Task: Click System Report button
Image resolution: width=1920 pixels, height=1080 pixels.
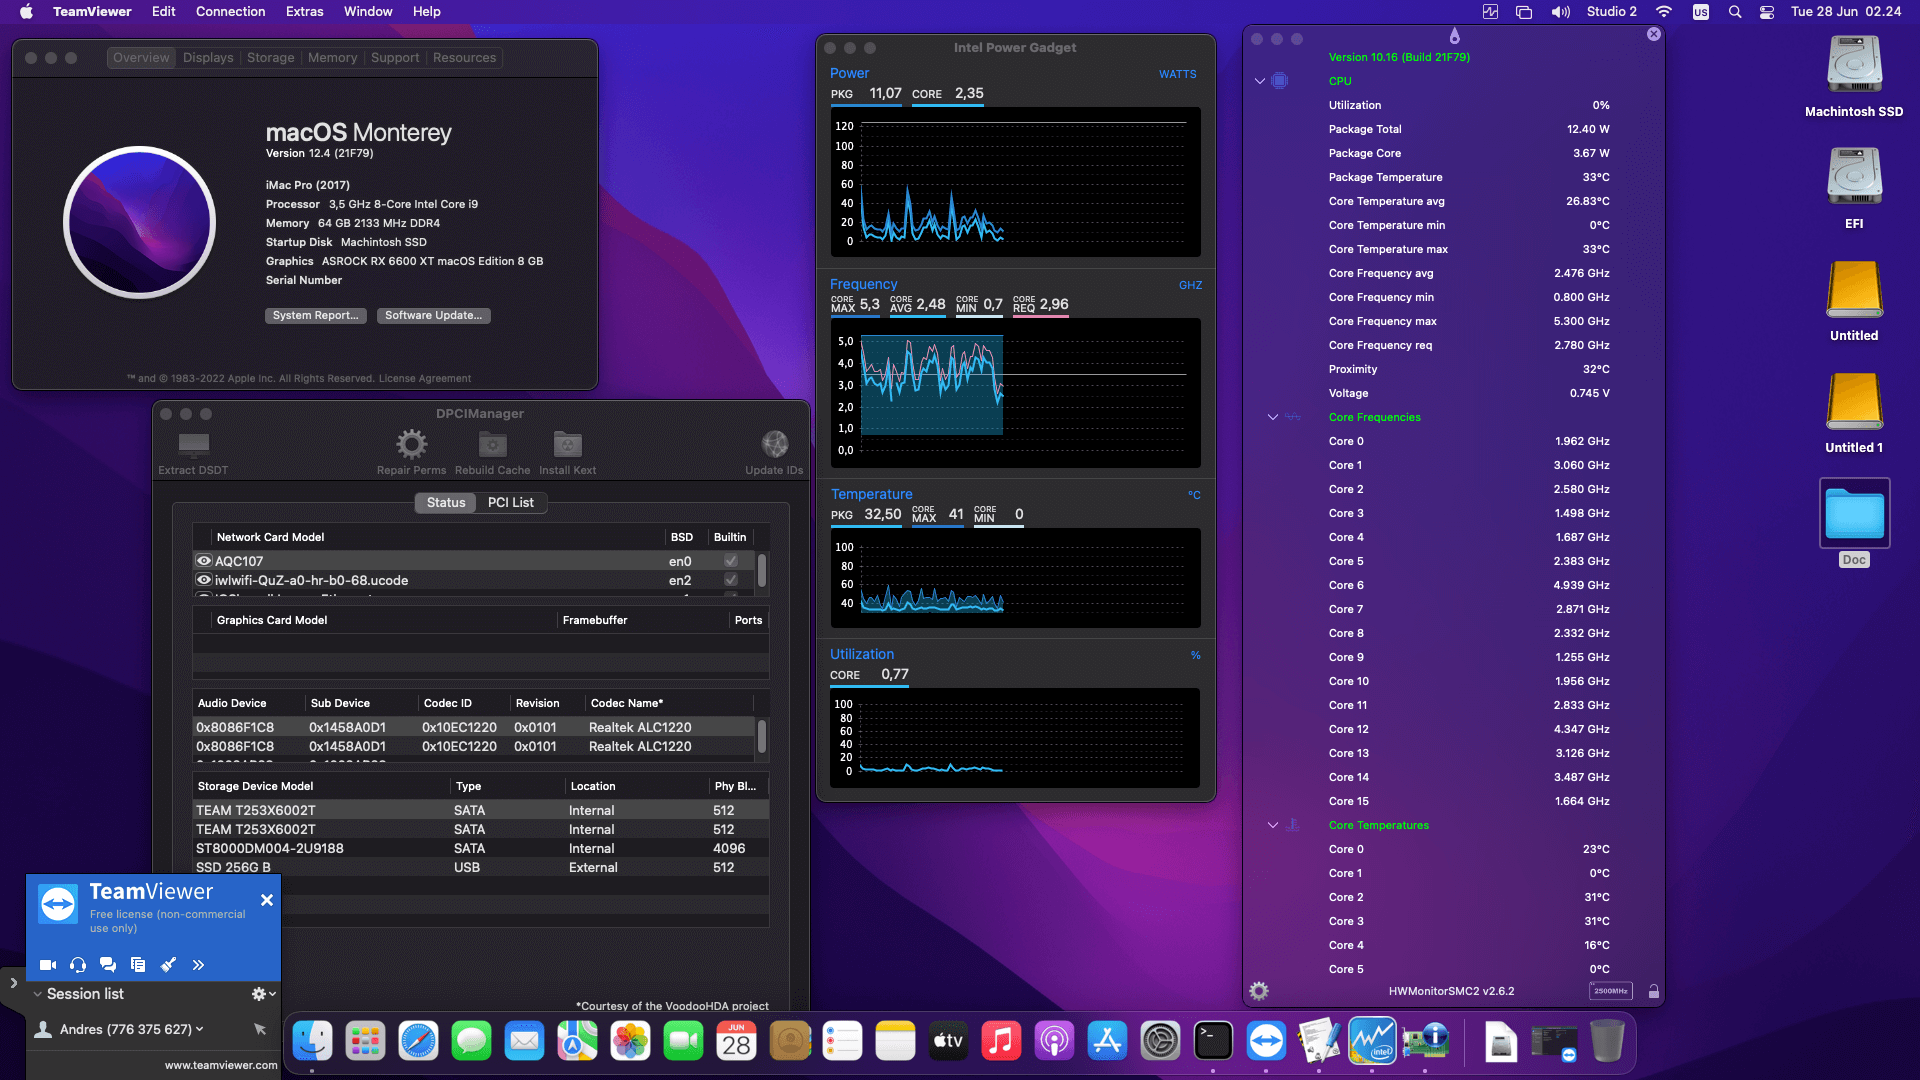Action: [x=316, y=315]
